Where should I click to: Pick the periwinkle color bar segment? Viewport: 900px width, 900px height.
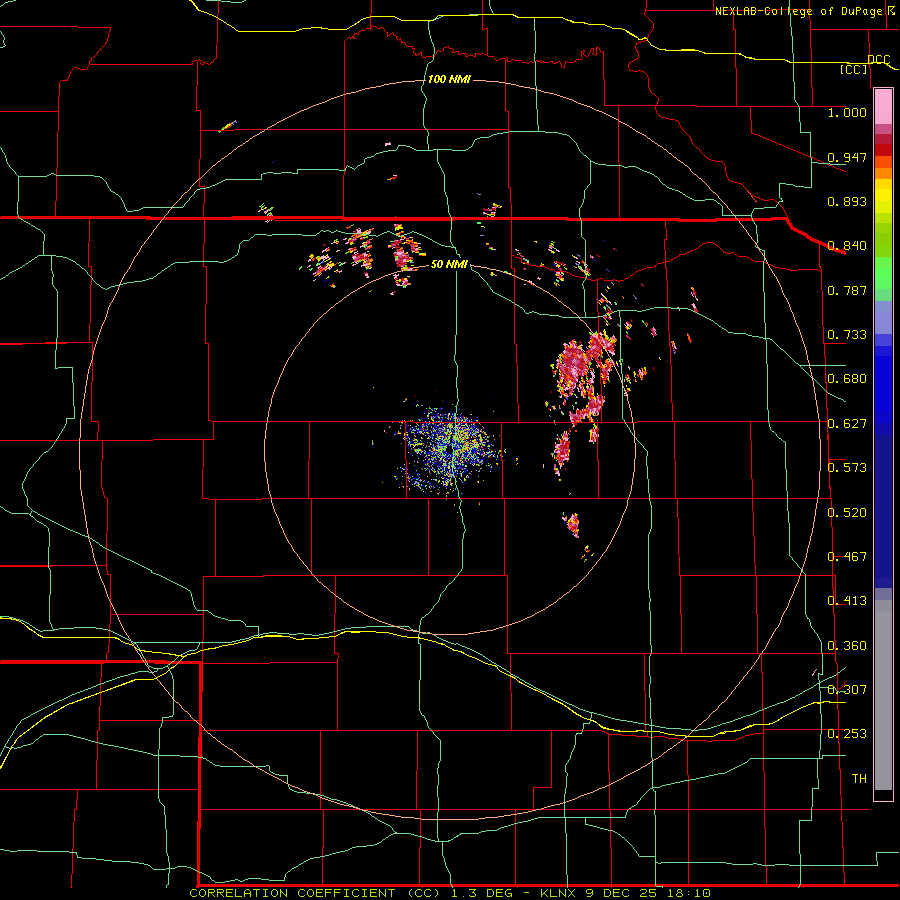pos(883,317)
